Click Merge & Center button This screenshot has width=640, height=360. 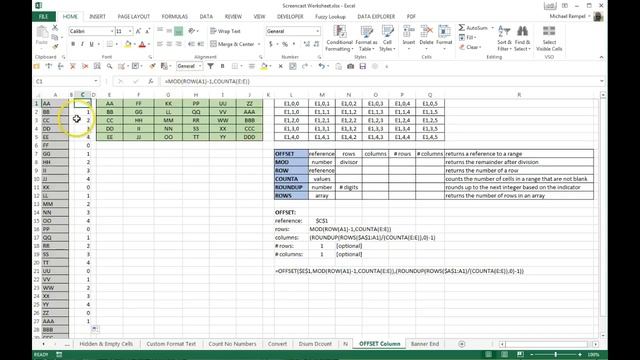coord(232,44)
